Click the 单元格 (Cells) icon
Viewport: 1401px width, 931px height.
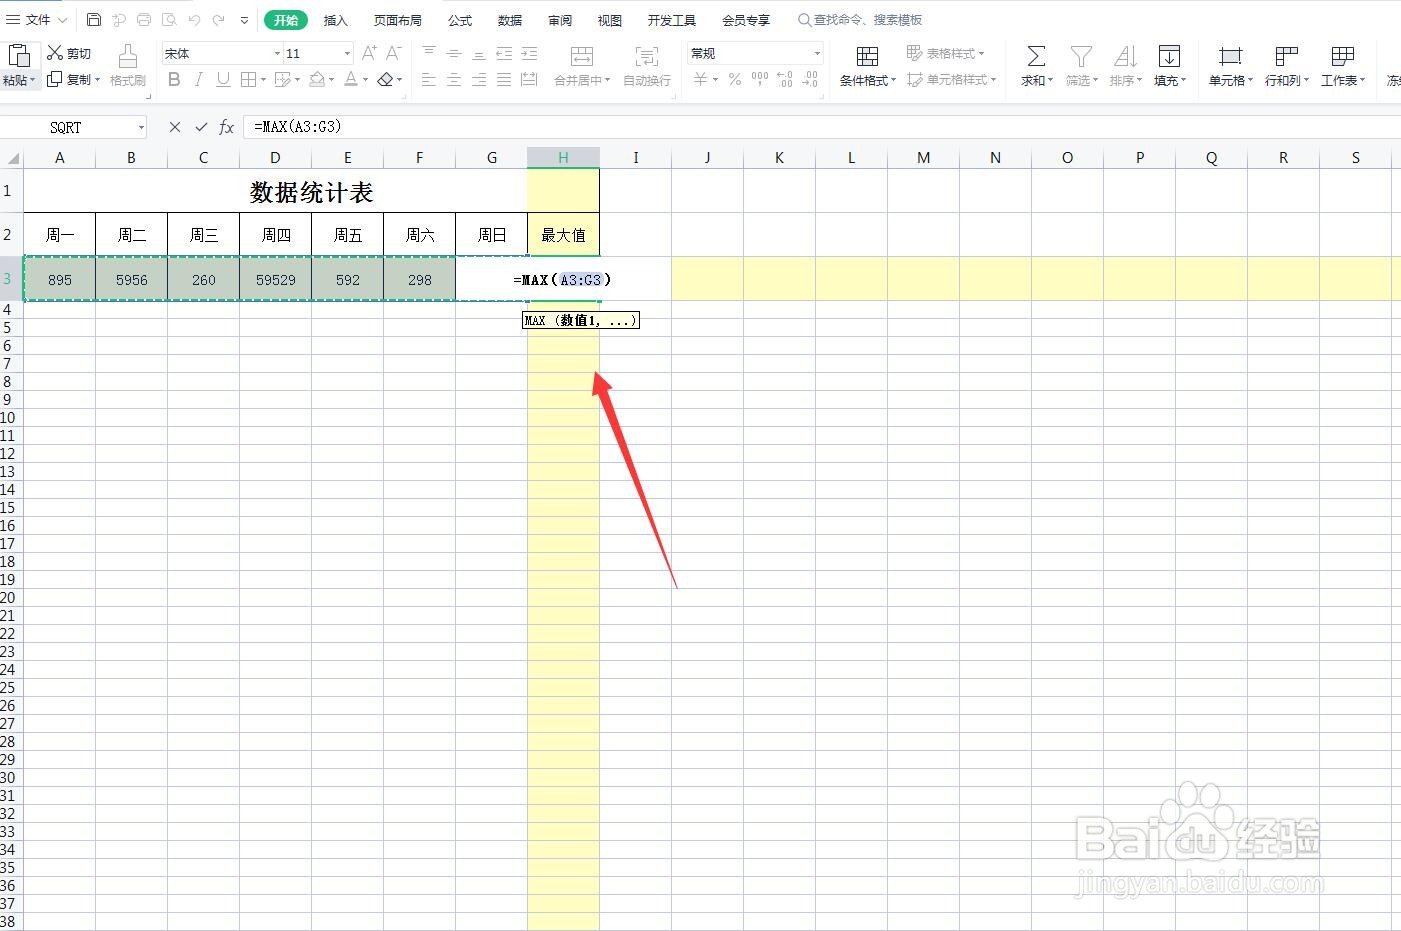pos(1228,63)
